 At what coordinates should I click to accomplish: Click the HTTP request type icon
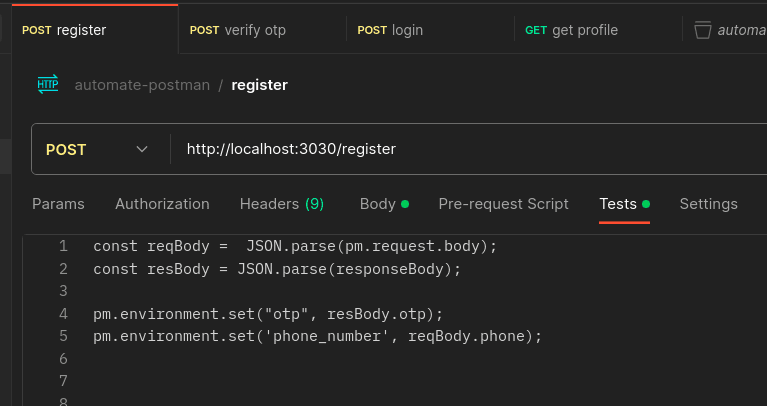click(x=48, y=84)
